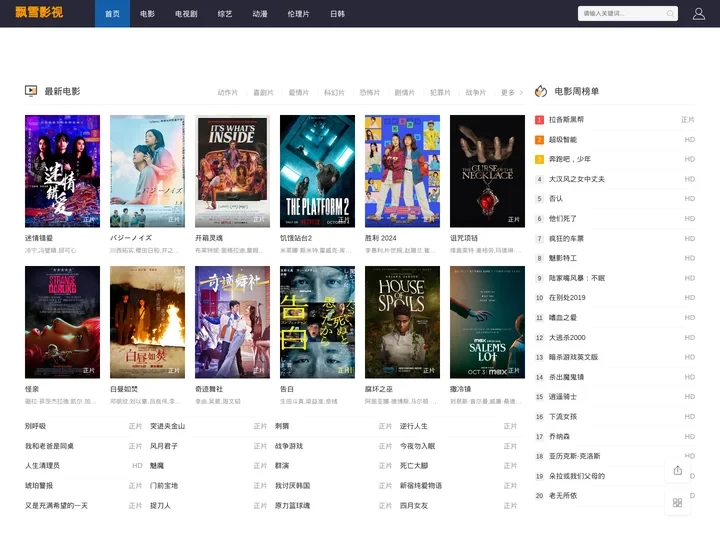720x540 pixels.
Task: Filter by 犯罪片 category
Action: click(x=440, y=92)
